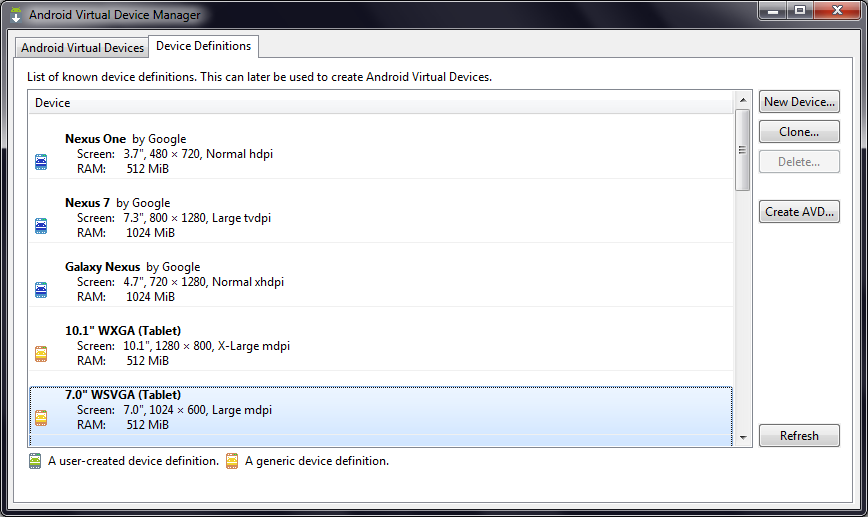The image size is (868, 517).
Task: Click "A user-created device definition." legend text
Action: tap(133, 461)
